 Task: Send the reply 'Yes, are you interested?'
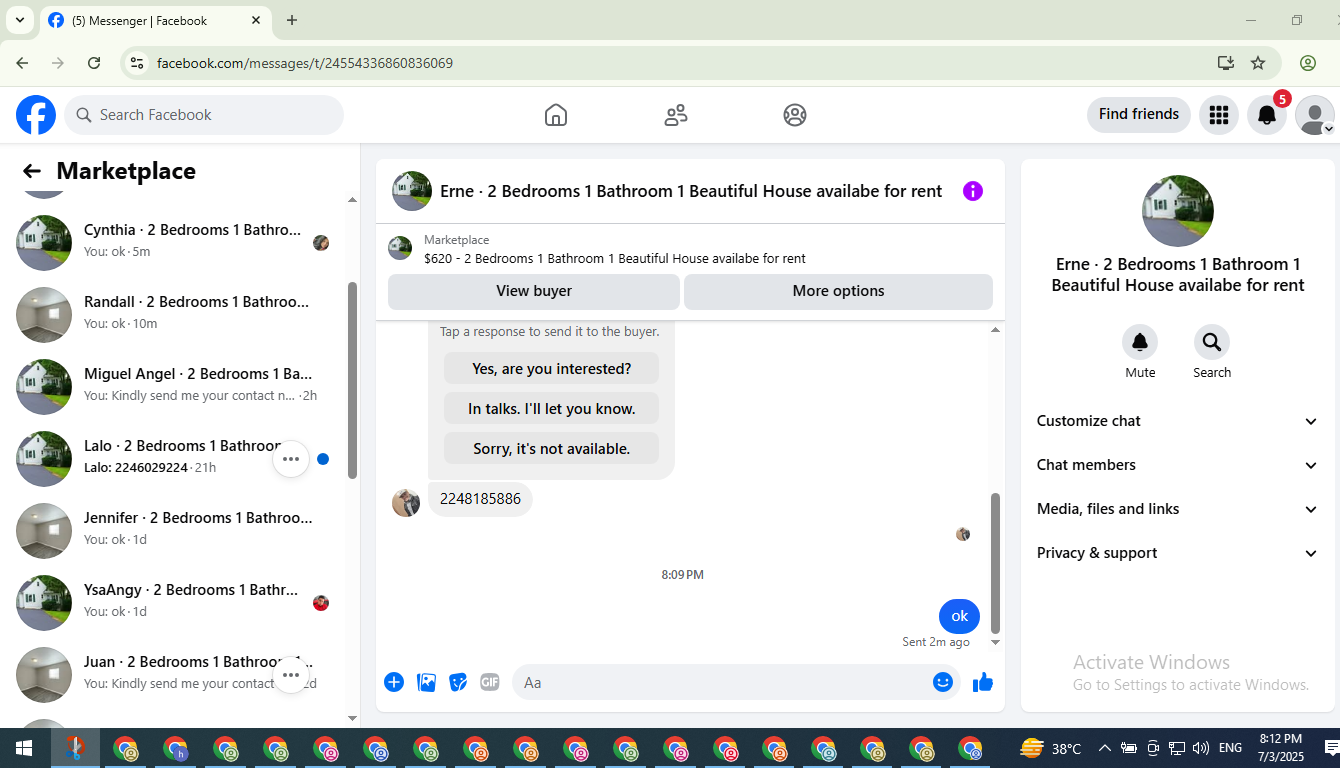551,369
